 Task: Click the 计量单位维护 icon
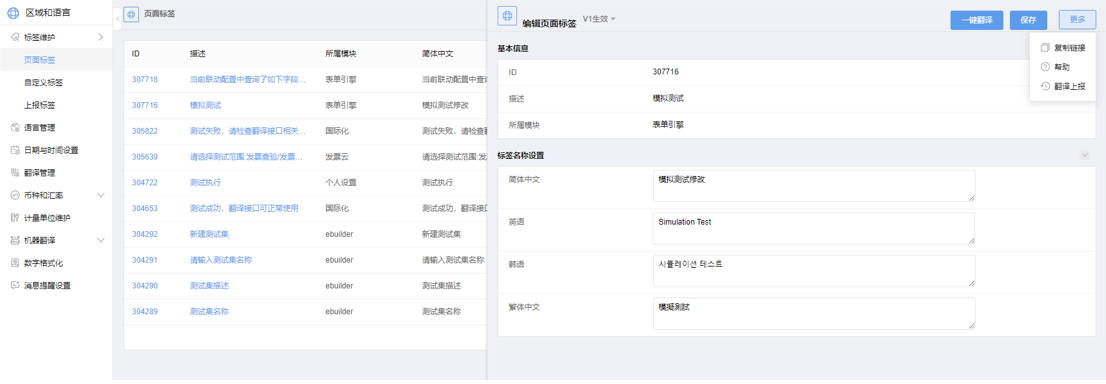16,217
